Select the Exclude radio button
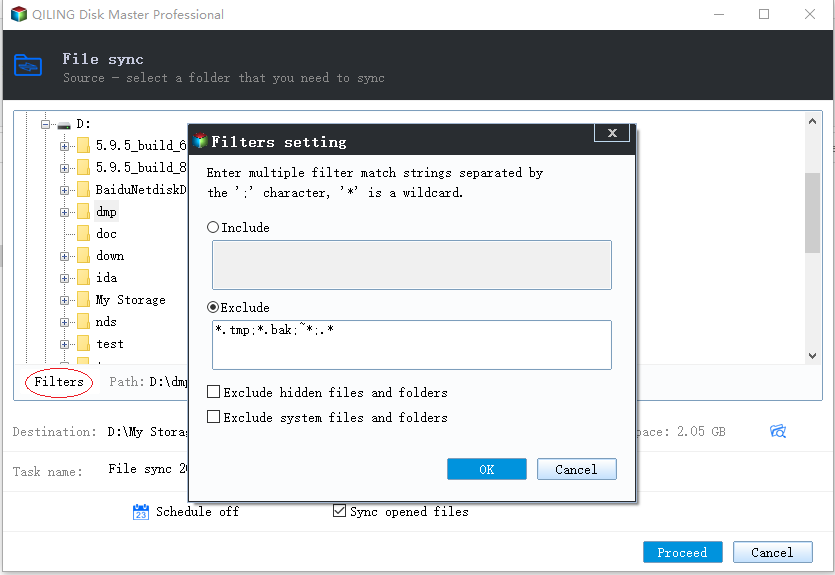 tap(213, 307)
